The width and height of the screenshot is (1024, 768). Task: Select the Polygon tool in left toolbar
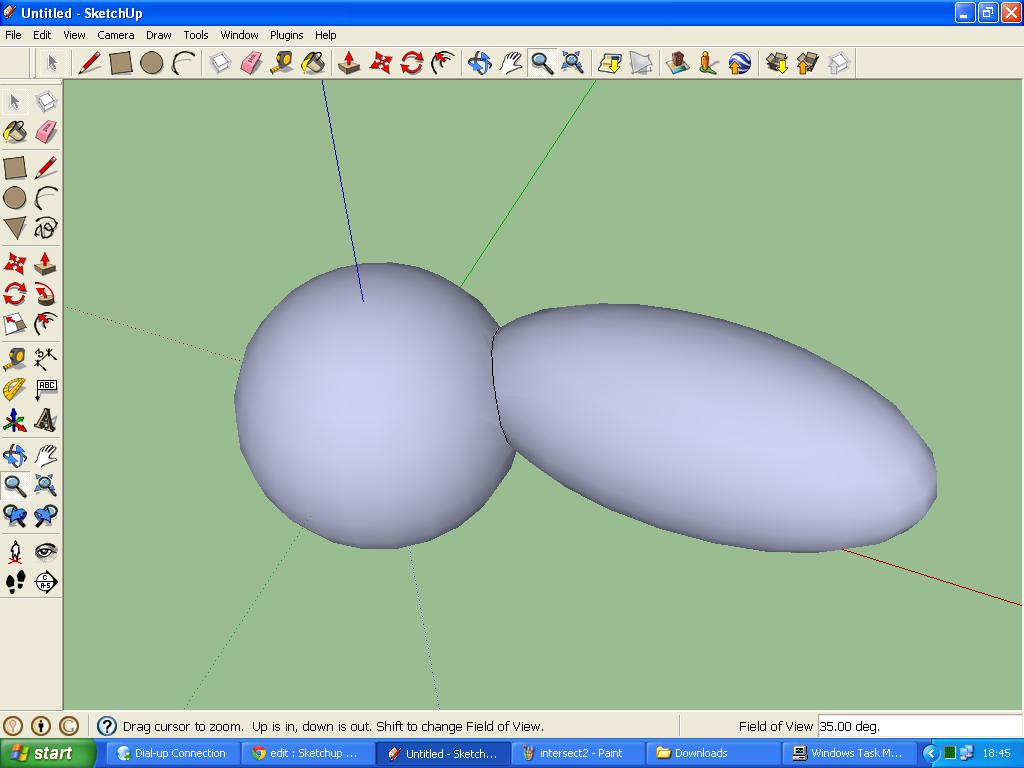pyautogui.click(x=14, y=228)
